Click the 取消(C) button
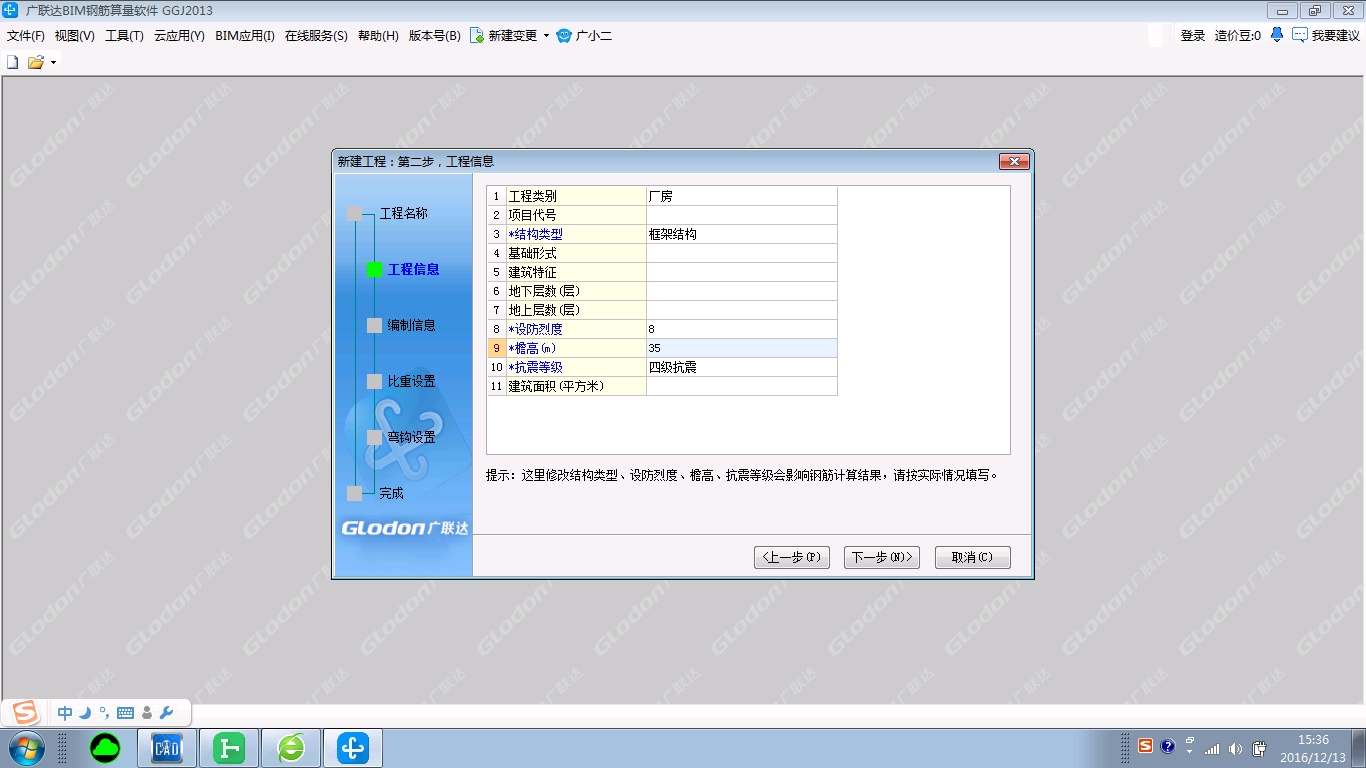This screenshot has height=768, width=1366. tap(973, 557)
